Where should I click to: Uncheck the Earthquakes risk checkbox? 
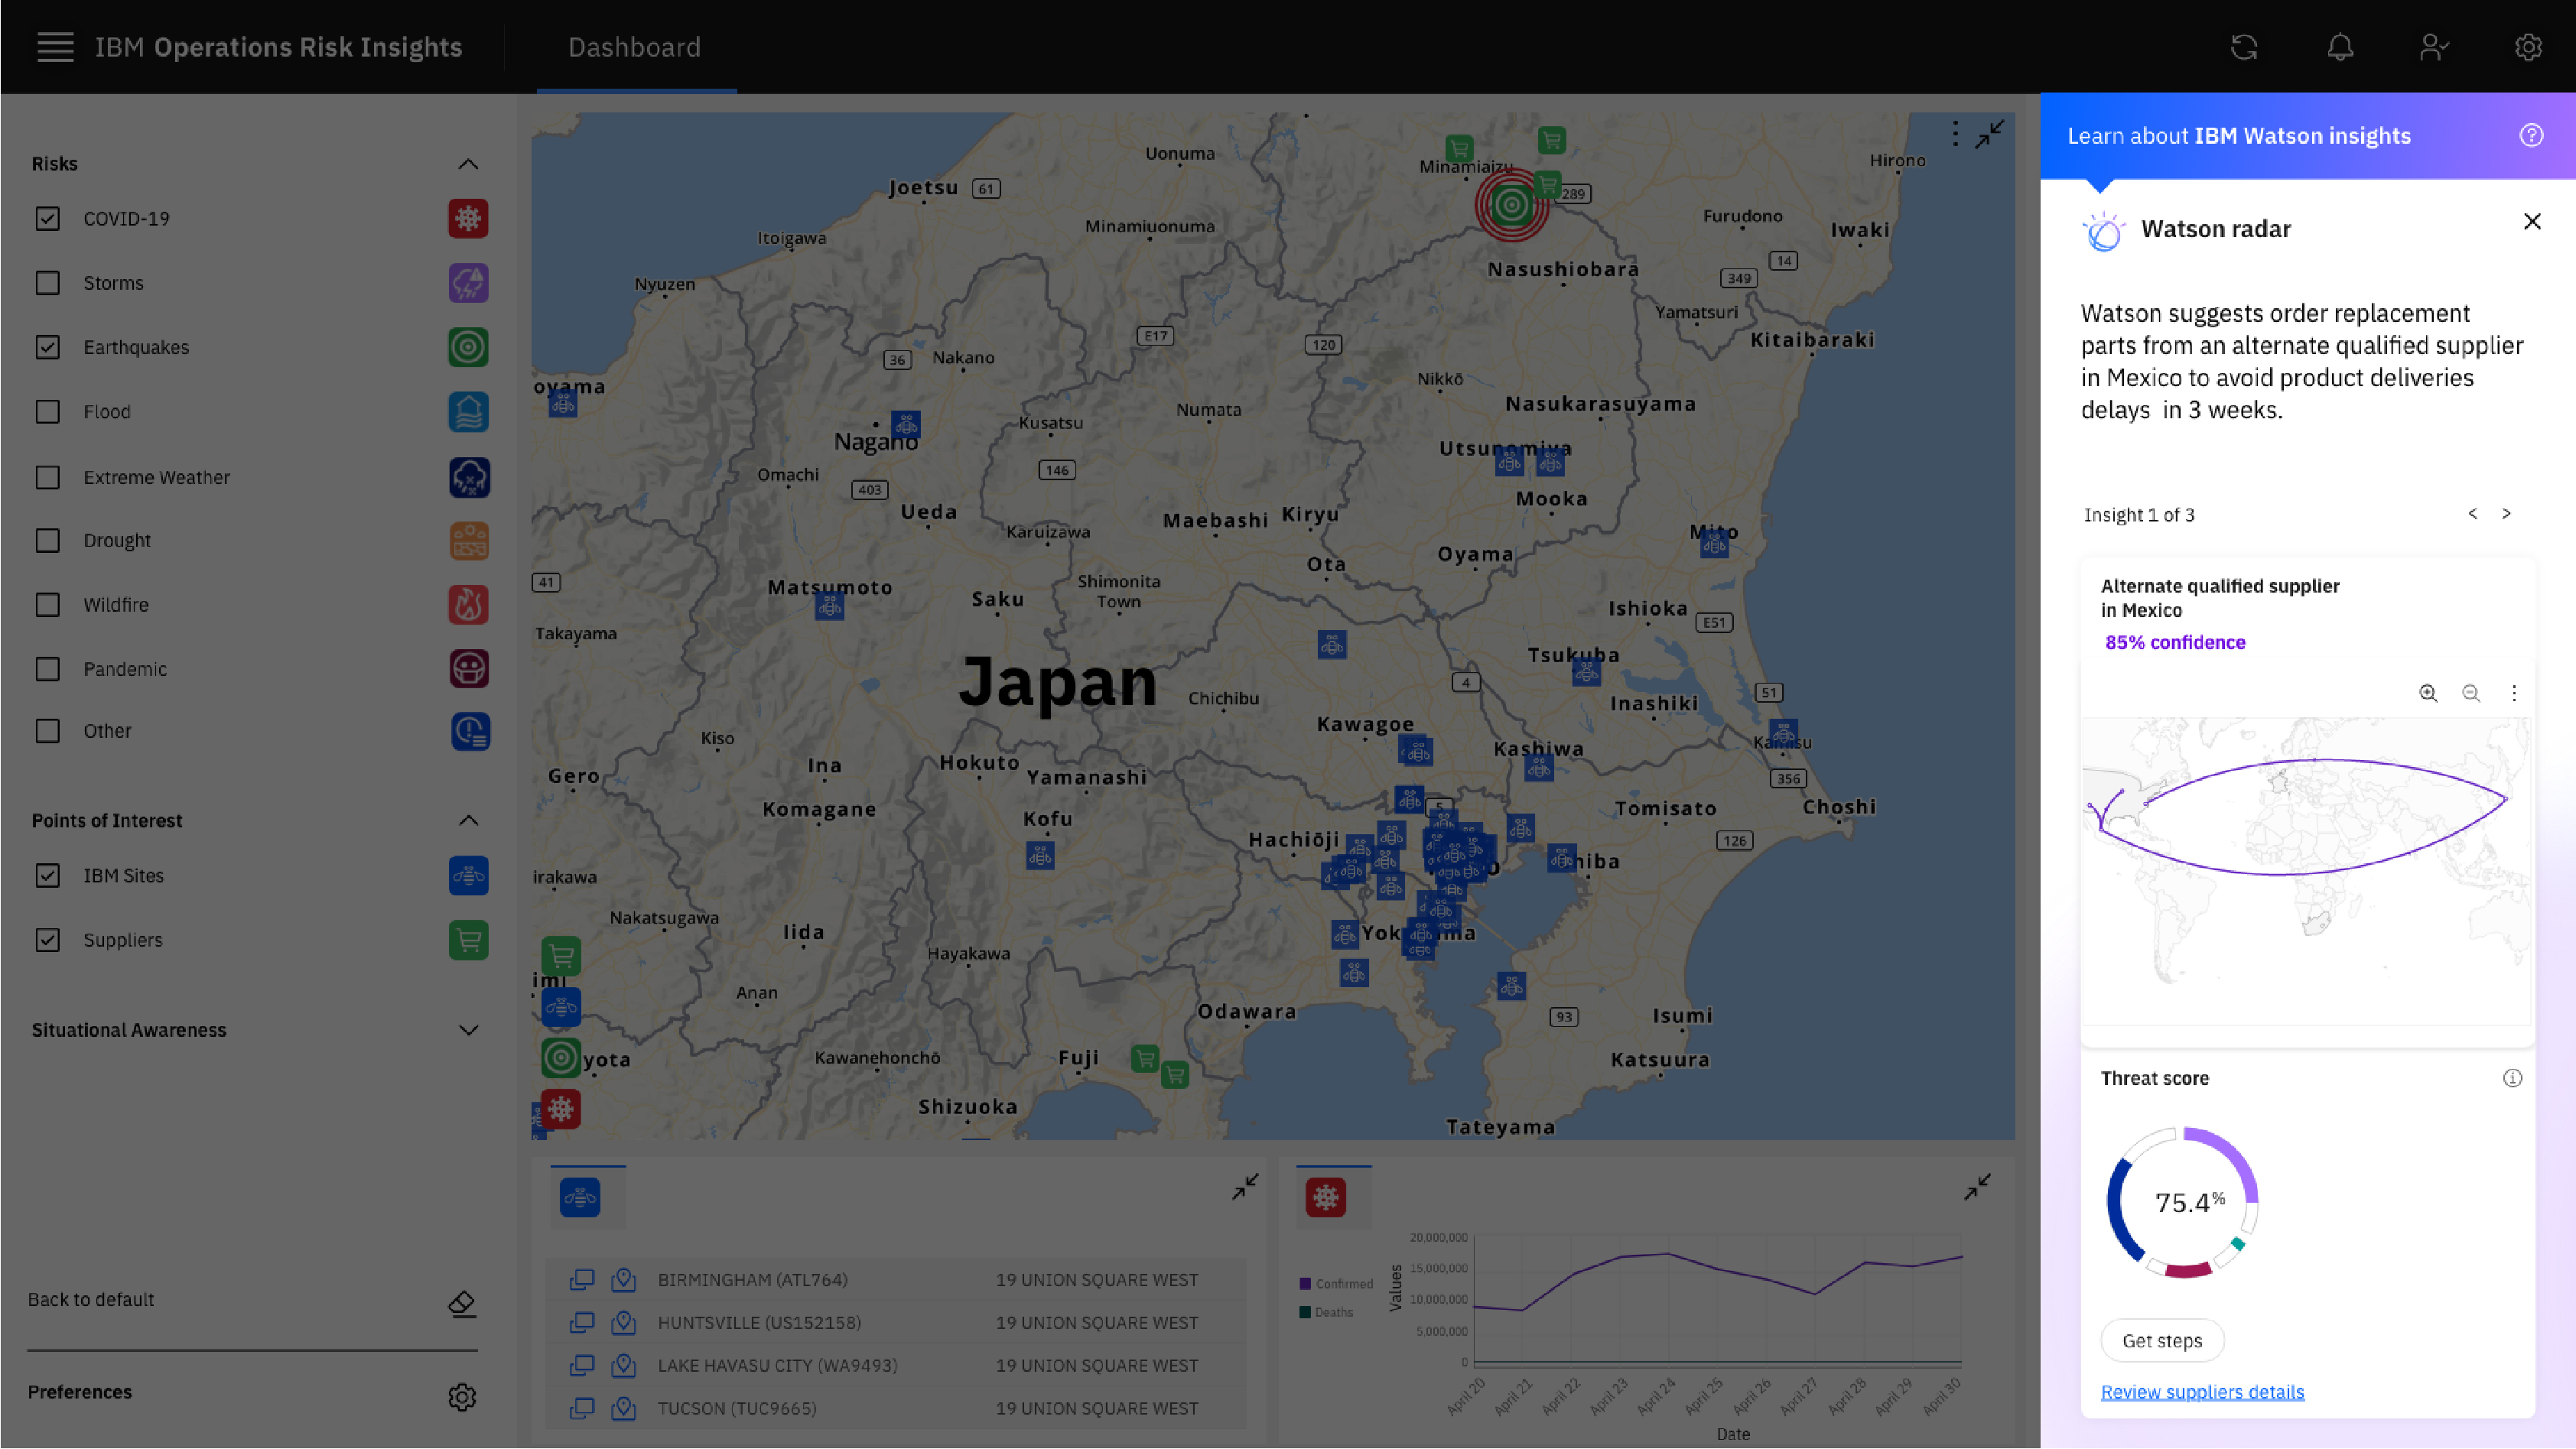pos(47,347)
